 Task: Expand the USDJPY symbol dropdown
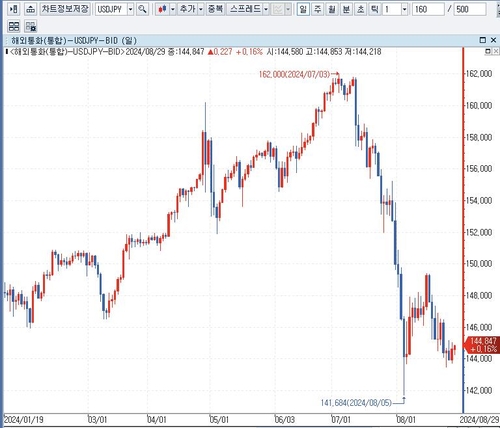click(131, 9)
